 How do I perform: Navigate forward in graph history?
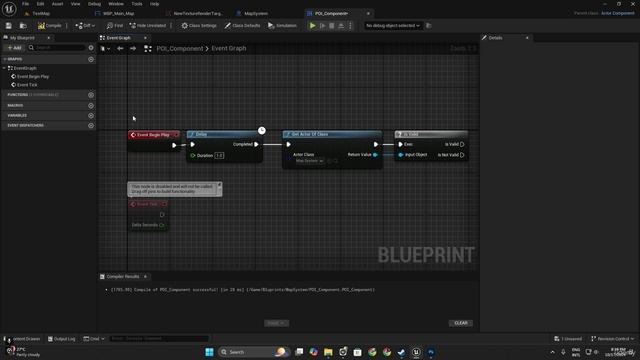pyautogui.click(x=133, y=49)
